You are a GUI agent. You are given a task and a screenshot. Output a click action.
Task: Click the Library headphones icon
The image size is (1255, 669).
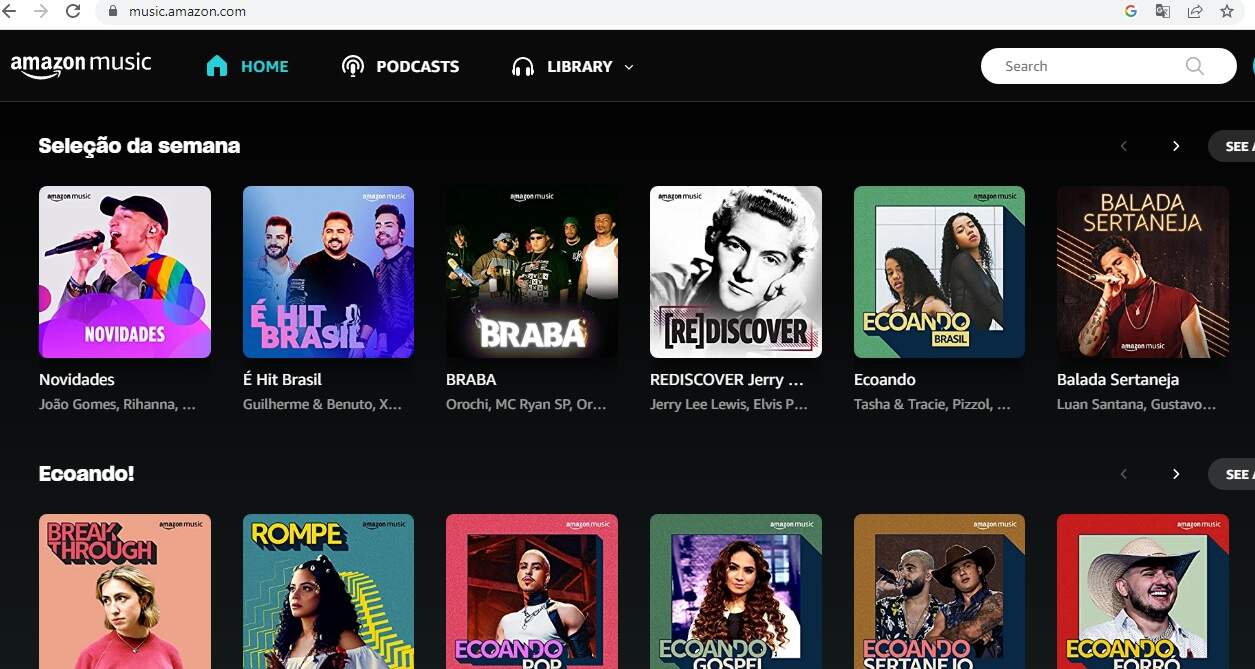523,67
